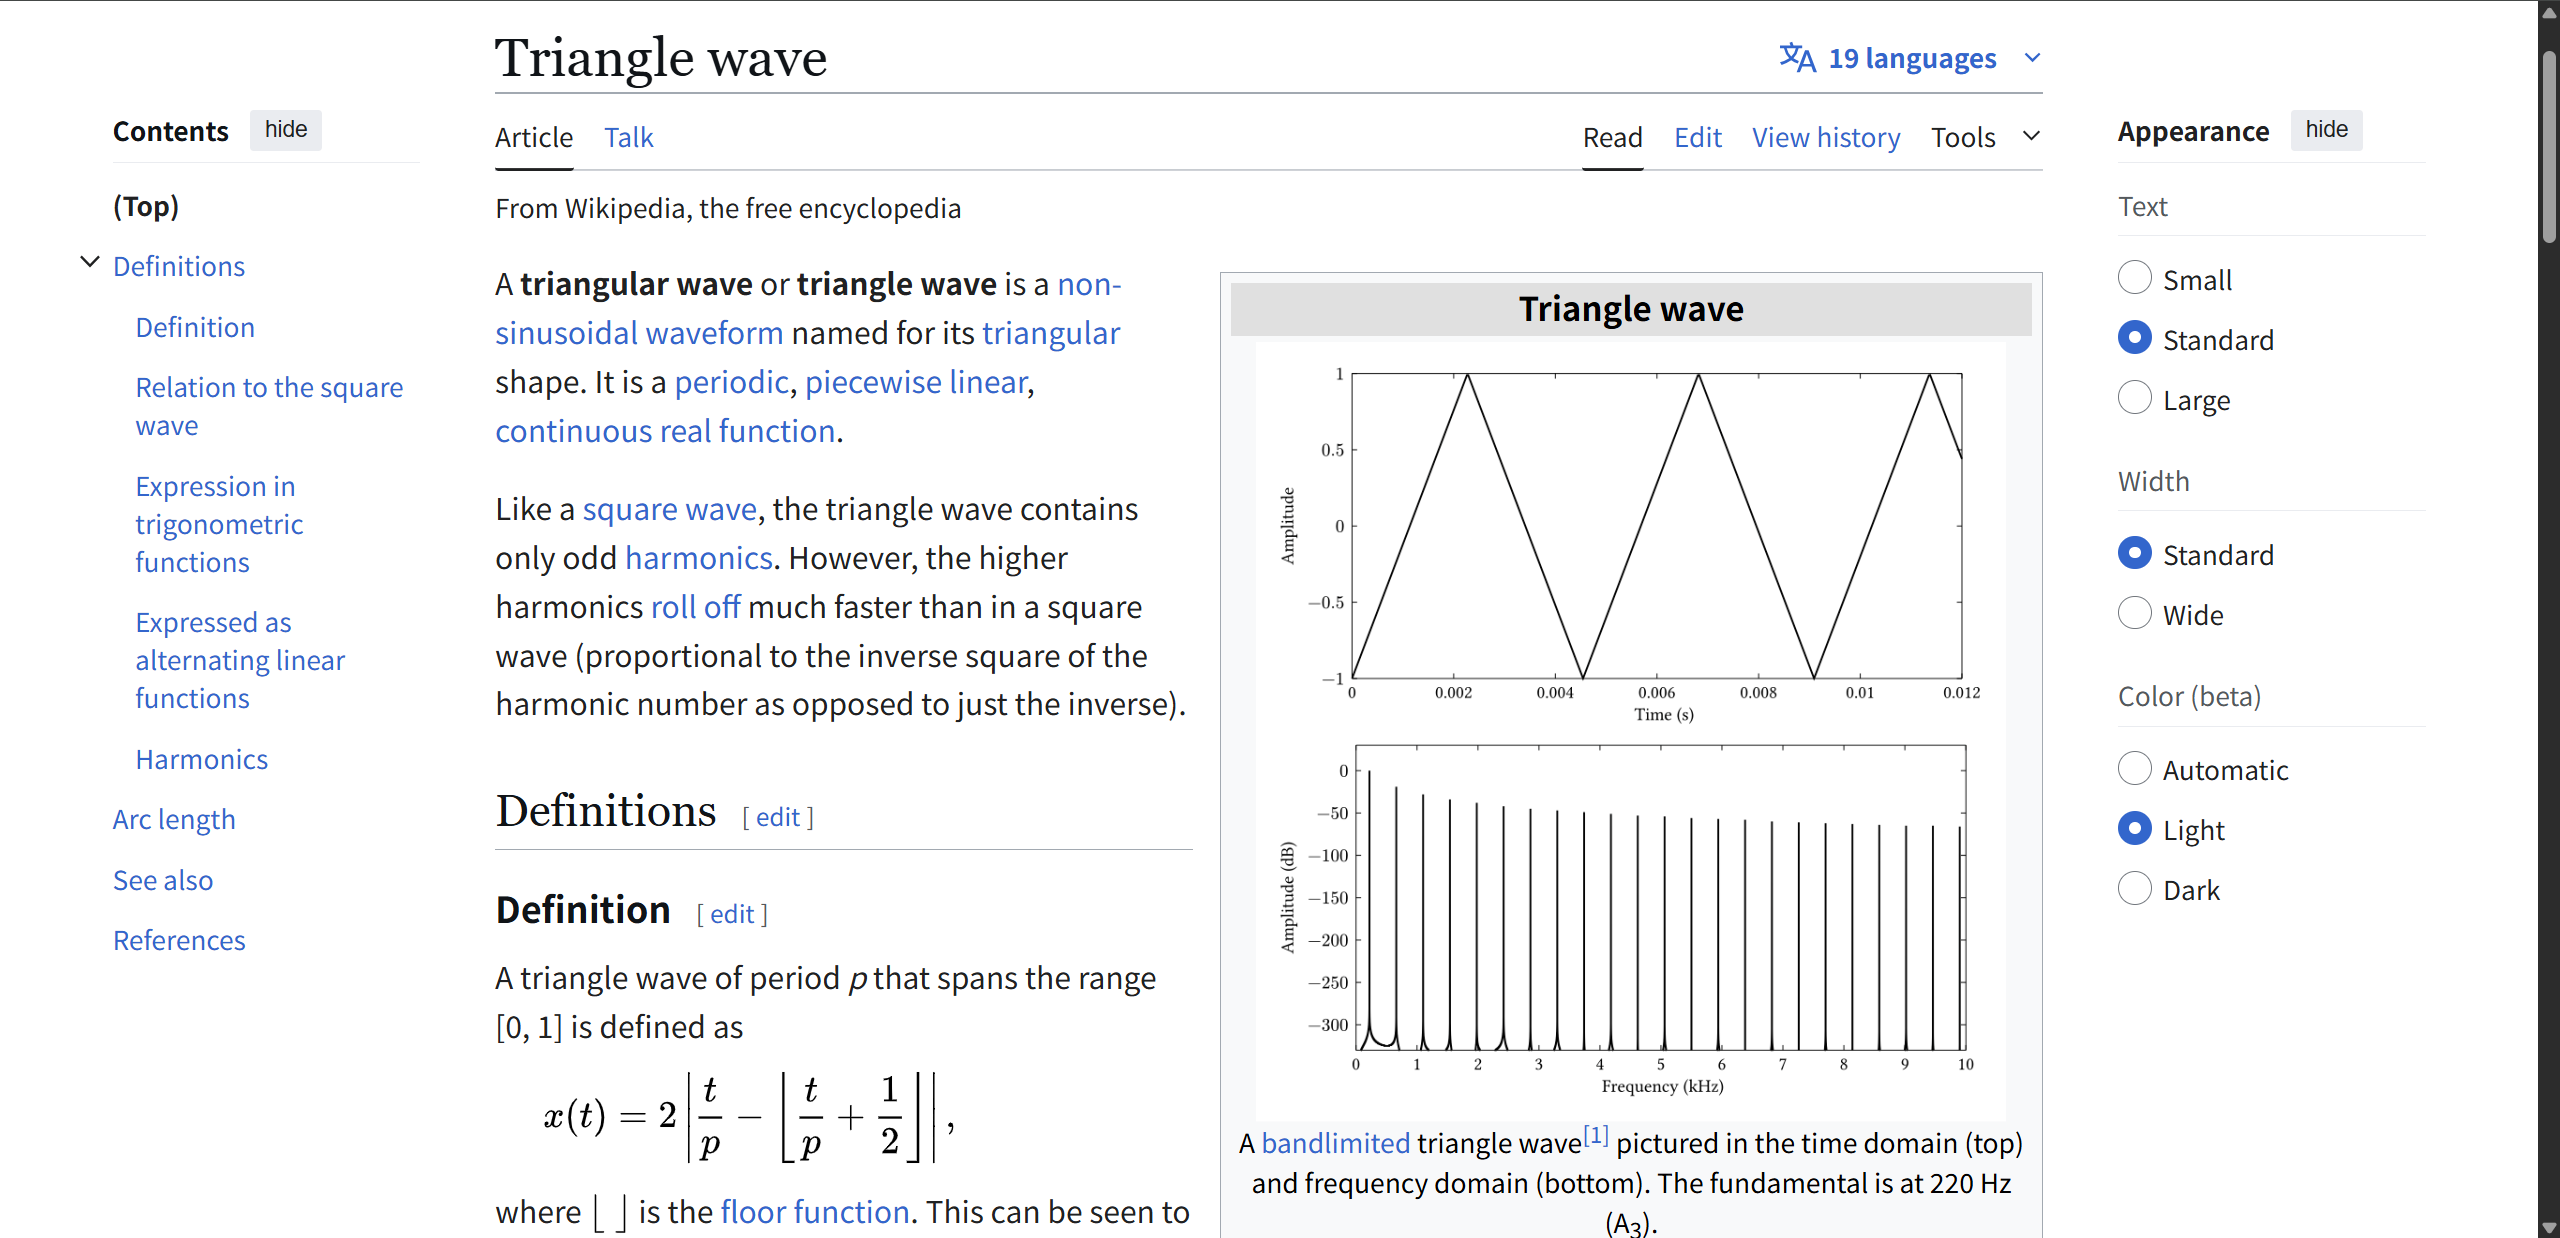Click the languages translate icon

(1797, 58)
